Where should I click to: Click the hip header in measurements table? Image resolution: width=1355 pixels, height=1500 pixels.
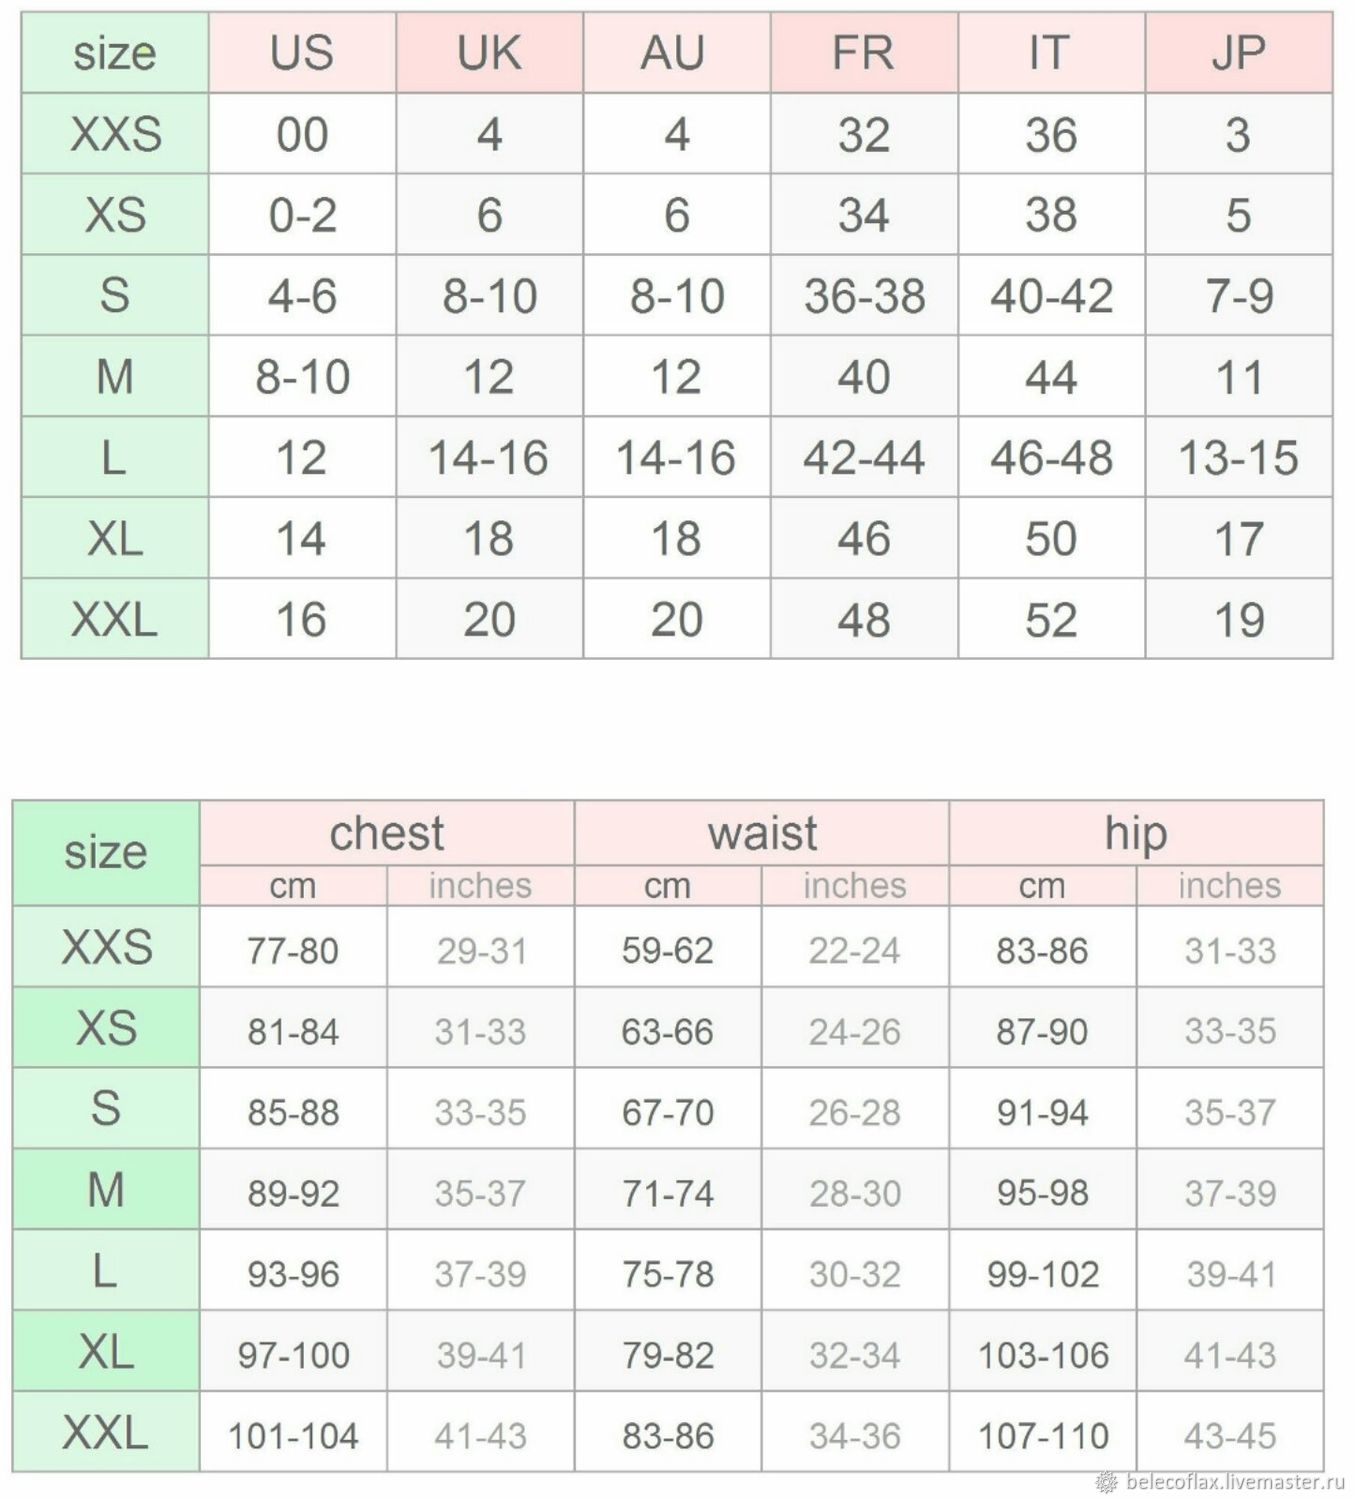[1136, 833]
